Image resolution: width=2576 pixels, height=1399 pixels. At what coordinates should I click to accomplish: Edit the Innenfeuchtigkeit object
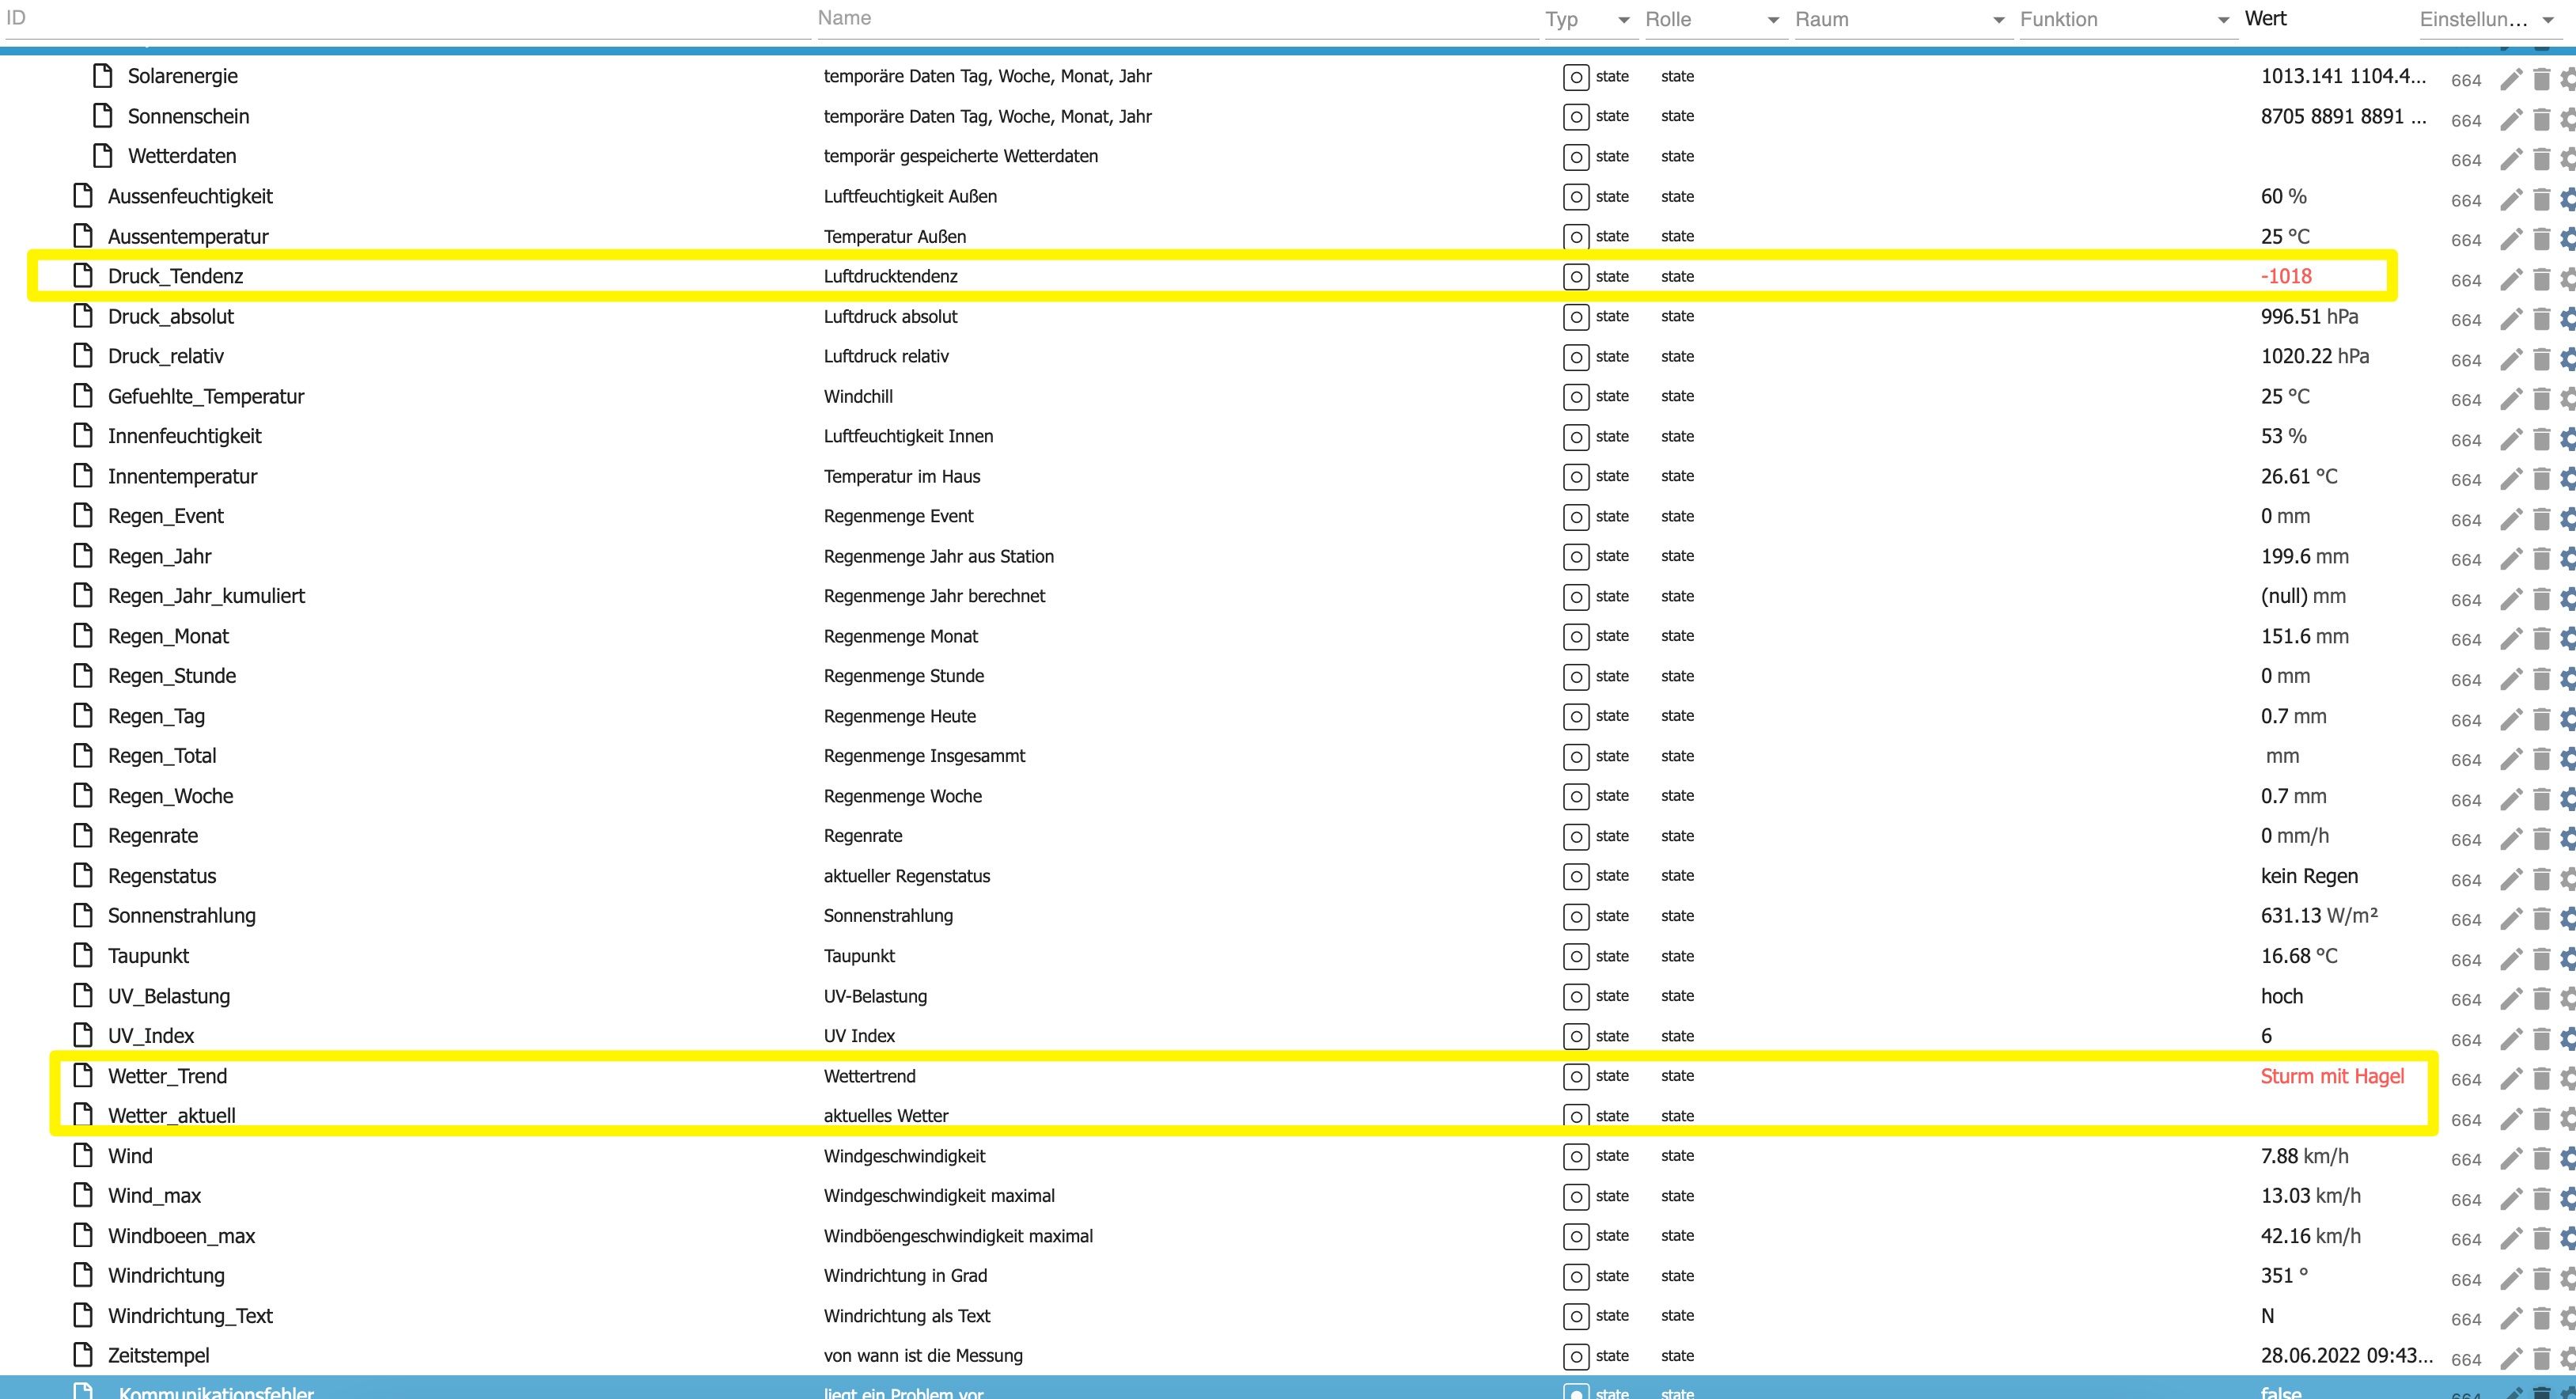coord(2511,440)
